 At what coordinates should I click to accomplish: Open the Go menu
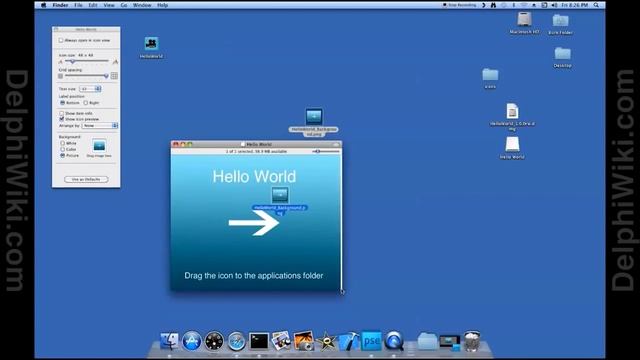[x=124, y=5]
